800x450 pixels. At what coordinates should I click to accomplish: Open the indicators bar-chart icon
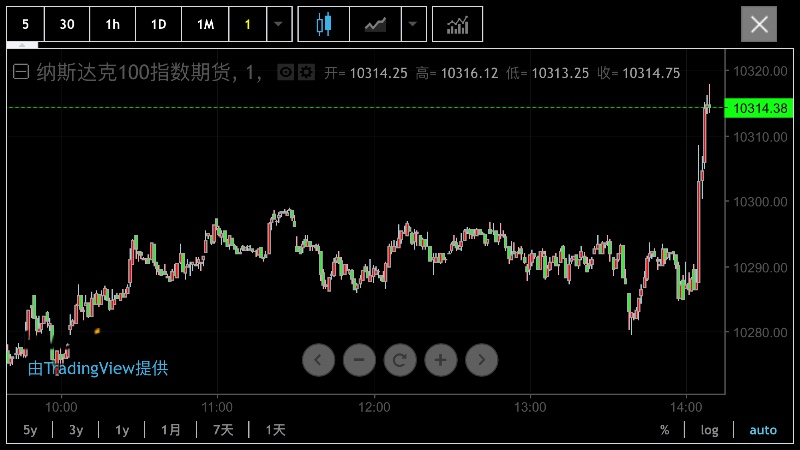(x=457, y=24)
